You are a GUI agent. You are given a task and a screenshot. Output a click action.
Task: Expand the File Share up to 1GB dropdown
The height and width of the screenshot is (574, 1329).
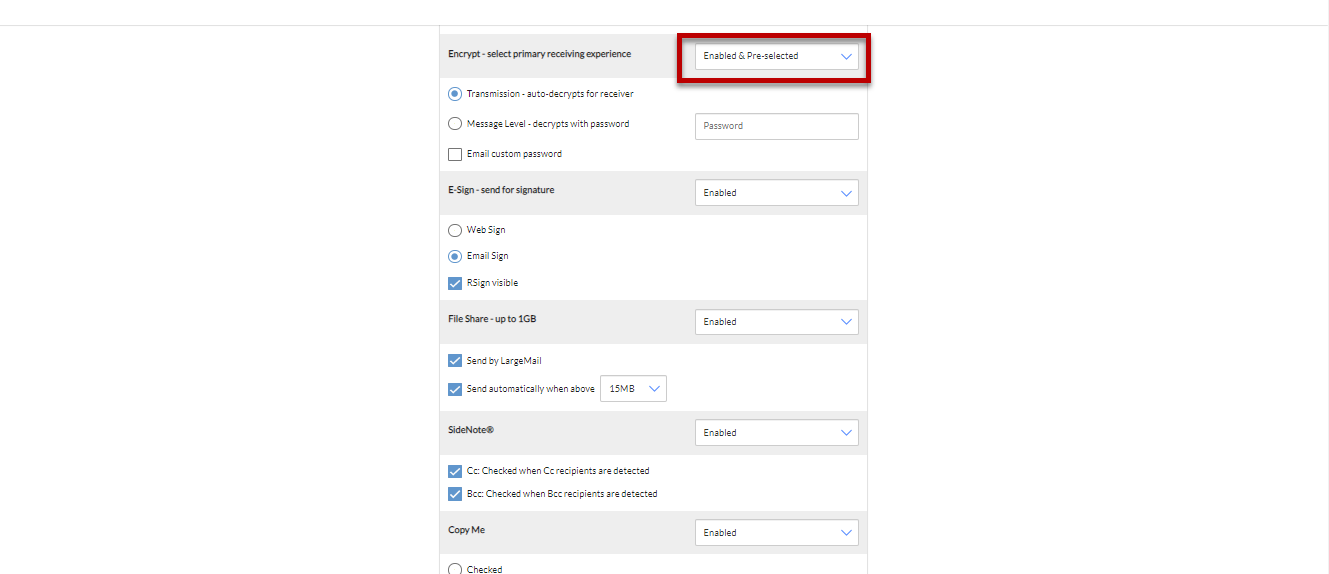776,322
